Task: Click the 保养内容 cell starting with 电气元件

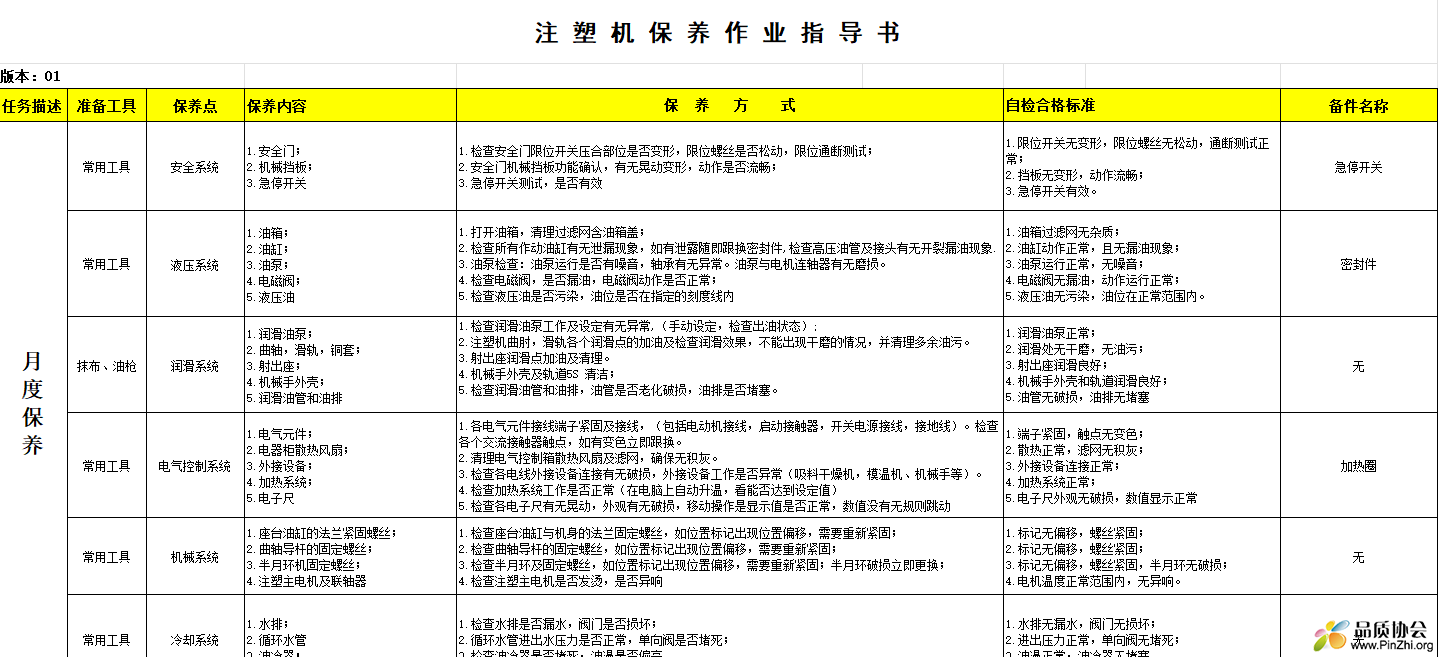Action: tap(350, 466)
